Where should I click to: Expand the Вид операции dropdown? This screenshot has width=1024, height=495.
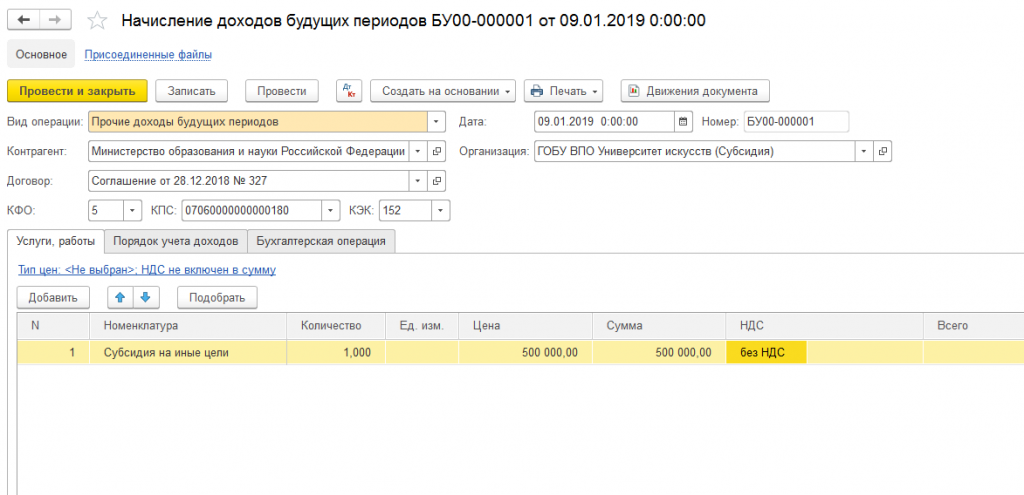436,122
